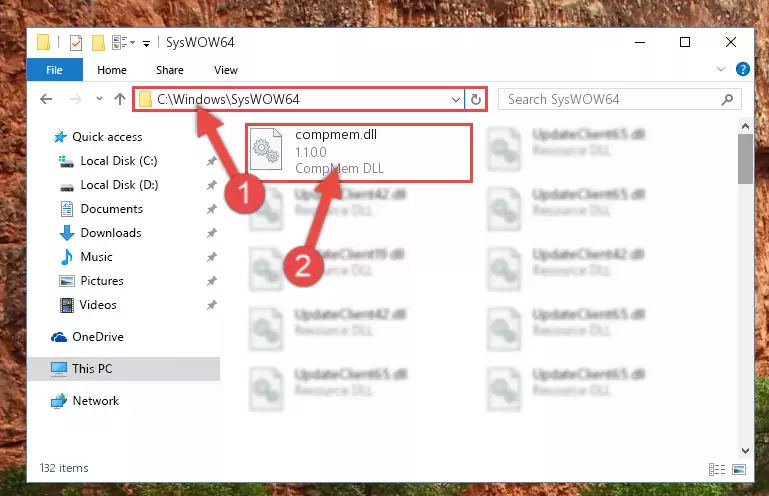Click the pin icon next to Documents

(x=211, y=209)
